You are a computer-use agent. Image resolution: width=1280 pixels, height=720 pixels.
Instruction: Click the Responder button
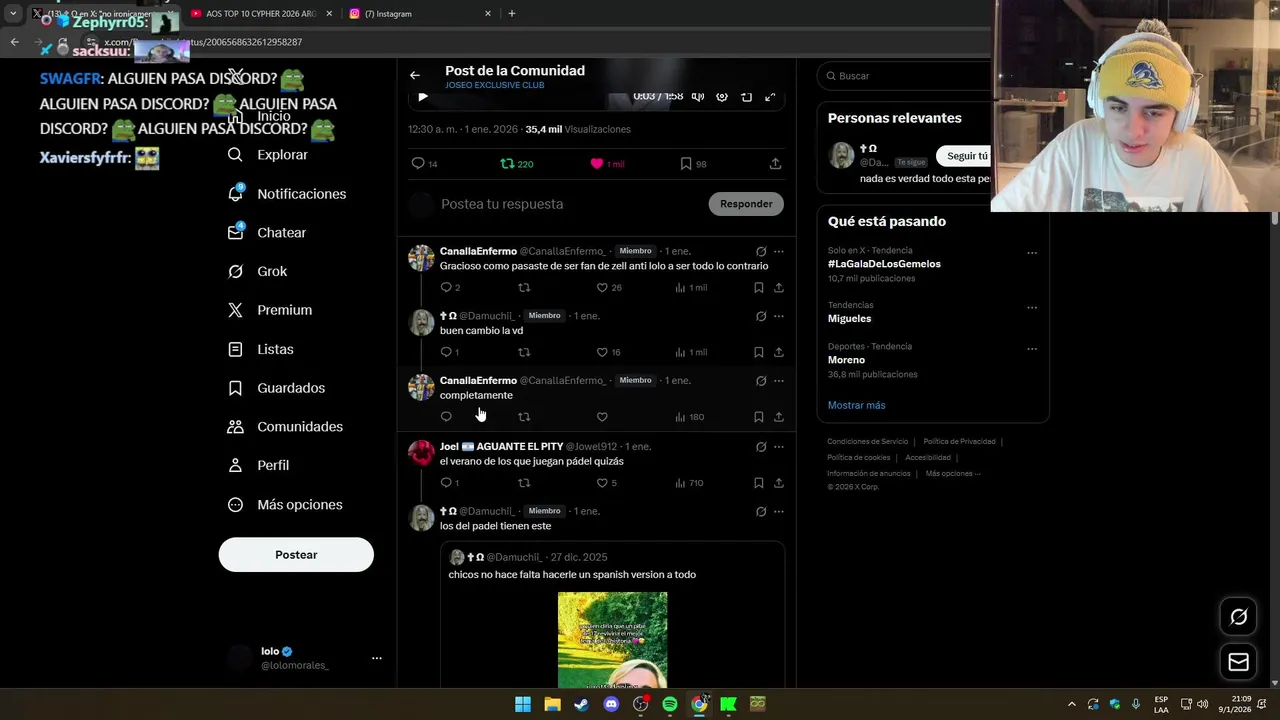(x=746, y=204)
